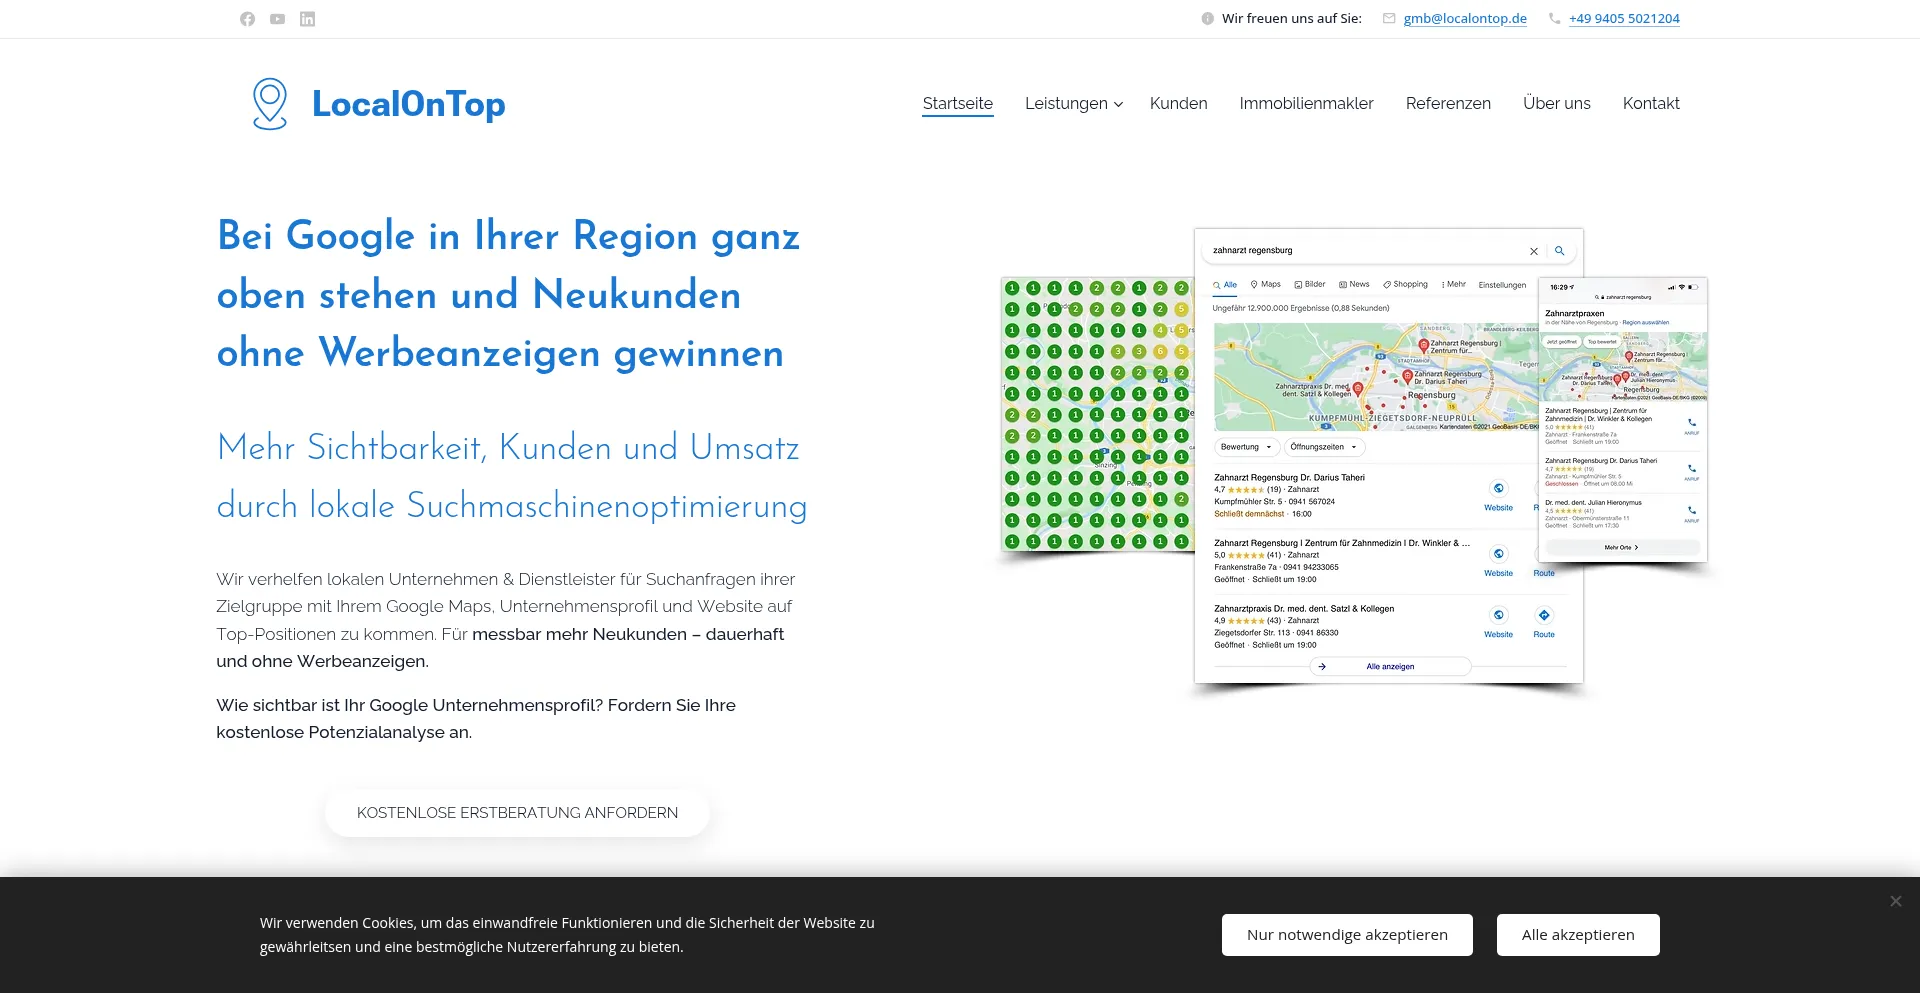Click the arrow icon beside 'Alle anzeigen'

point(1322,666)
